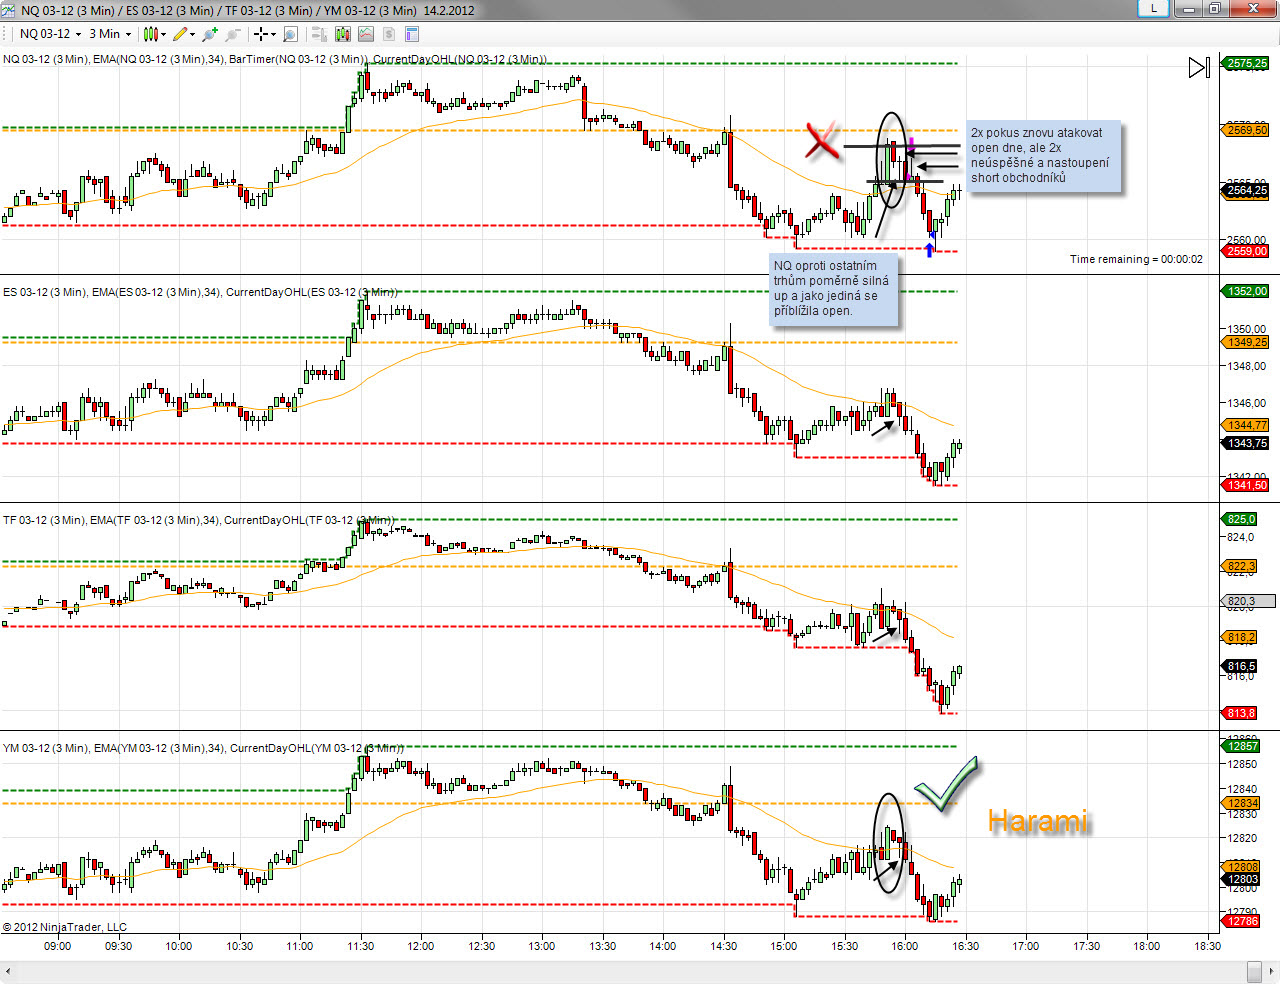The height and width of the screenshot is (984, 1280).
Task: Select the pencil drawing tools icon
Action: coord(180,34)
